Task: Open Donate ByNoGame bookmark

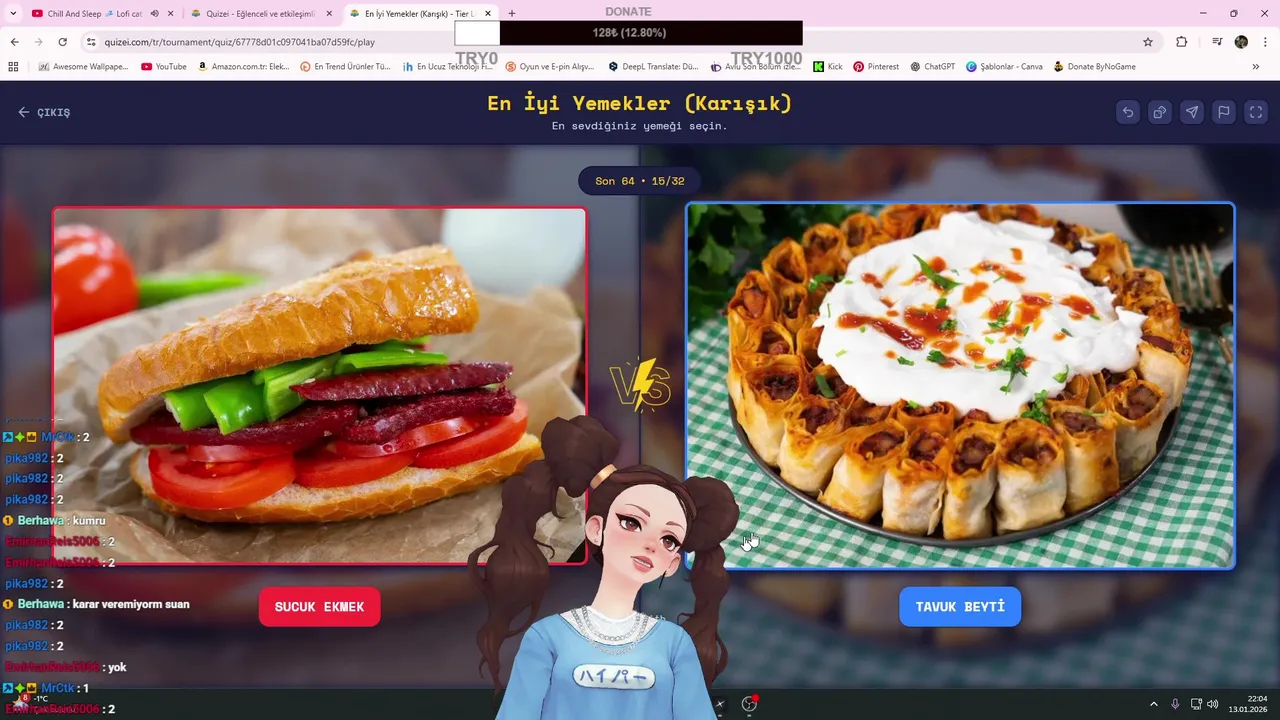Action: (1094, 67)
